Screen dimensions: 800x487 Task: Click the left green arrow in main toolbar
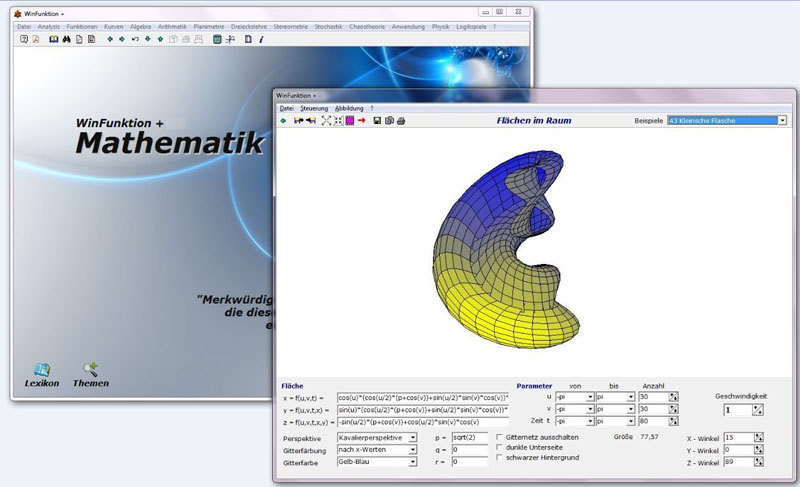(110, 39)
